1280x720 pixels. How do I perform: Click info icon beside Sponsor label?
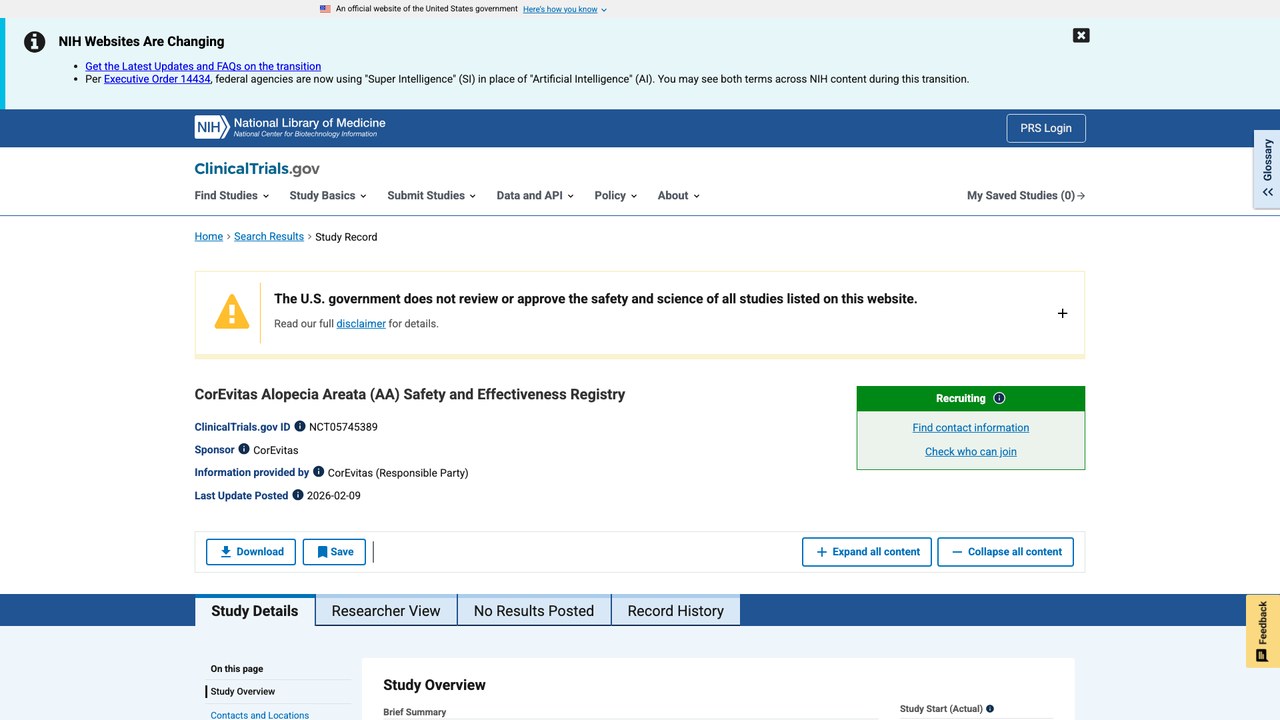(x=244, y=449)
